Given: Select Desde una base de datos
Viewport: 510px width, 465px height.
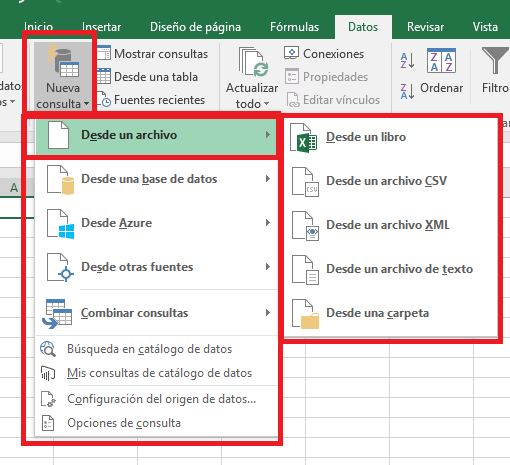Looking at the screenshot, I should pos(156,179).
